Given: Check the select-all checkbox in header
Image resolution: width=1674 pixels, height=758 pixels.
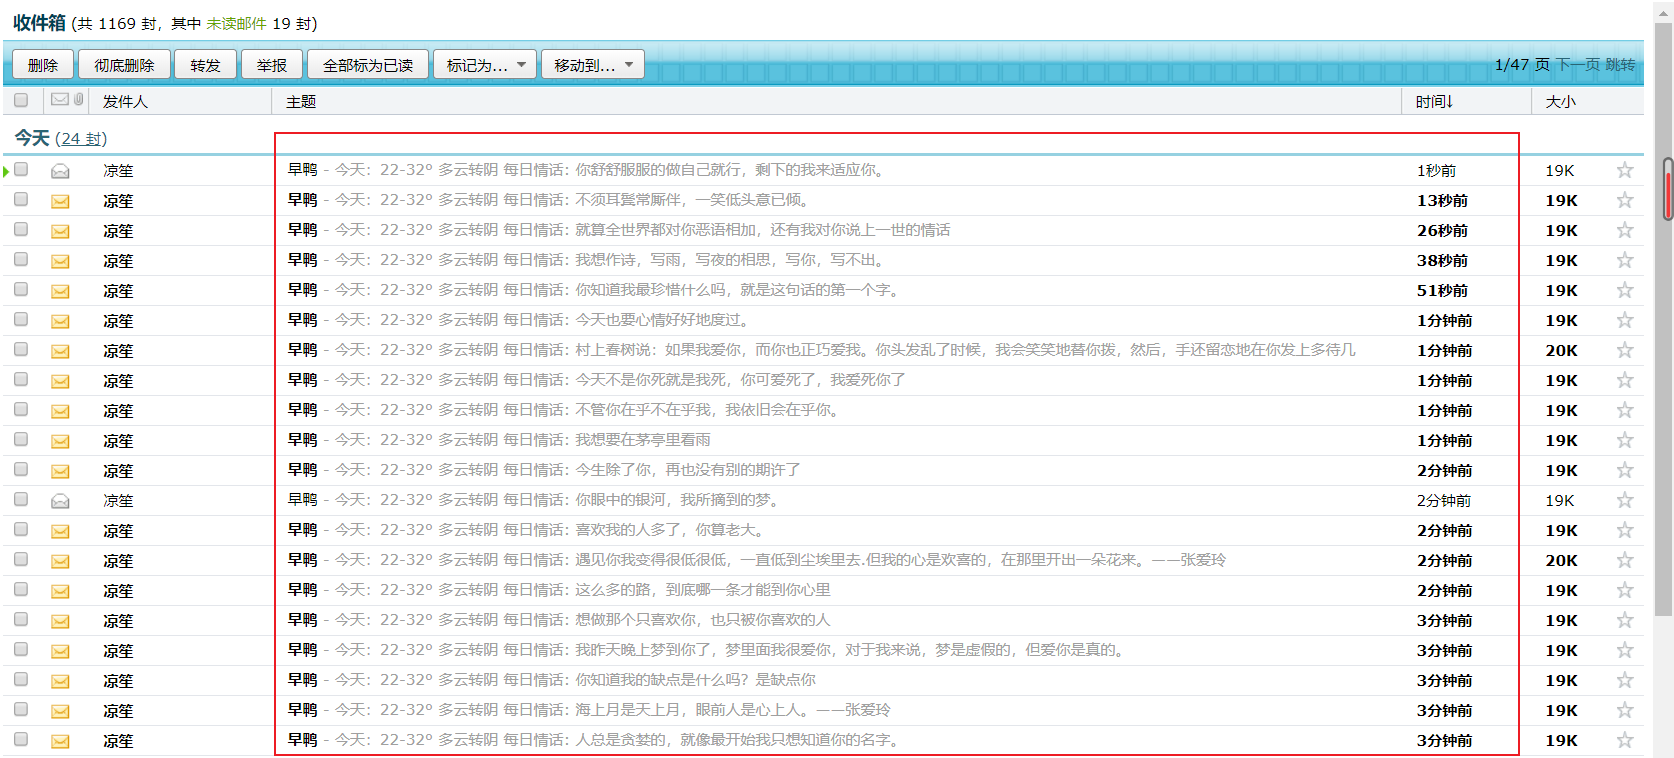Looking at the screenshot, I should click(21, 100).
